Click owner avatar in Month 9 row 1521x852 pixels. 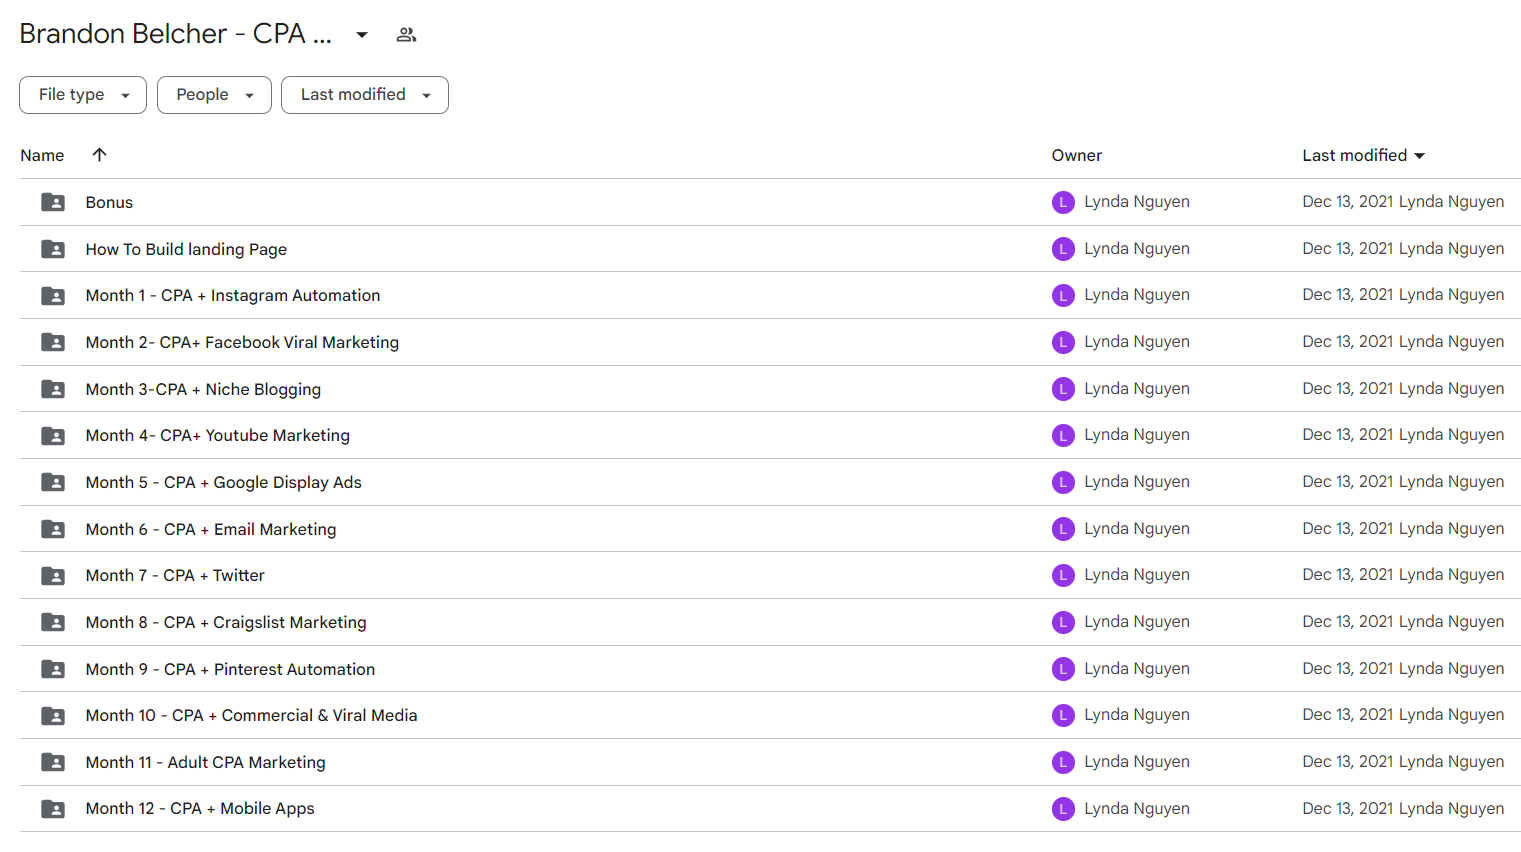click(1063, 669)
